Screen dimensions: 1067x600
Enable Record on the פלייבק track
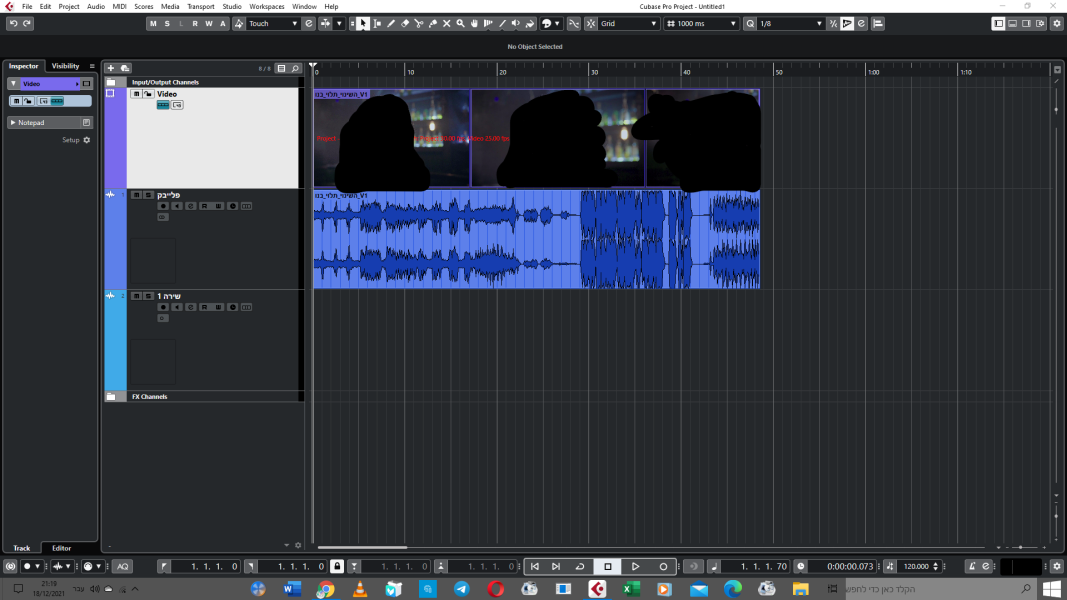coord(163,206)
